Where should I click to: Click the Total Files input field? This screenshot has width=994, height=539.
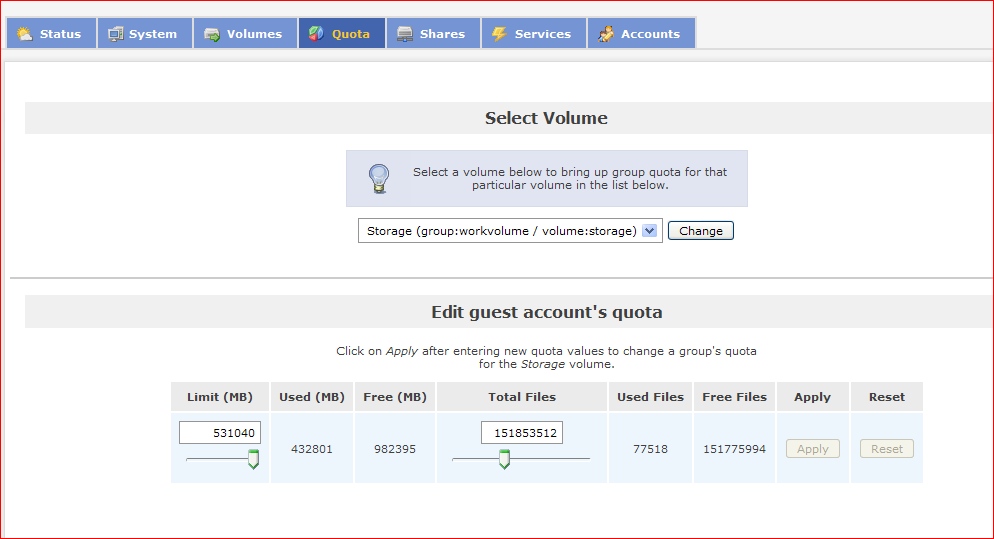pyautogui.click(x=522, y=432)
